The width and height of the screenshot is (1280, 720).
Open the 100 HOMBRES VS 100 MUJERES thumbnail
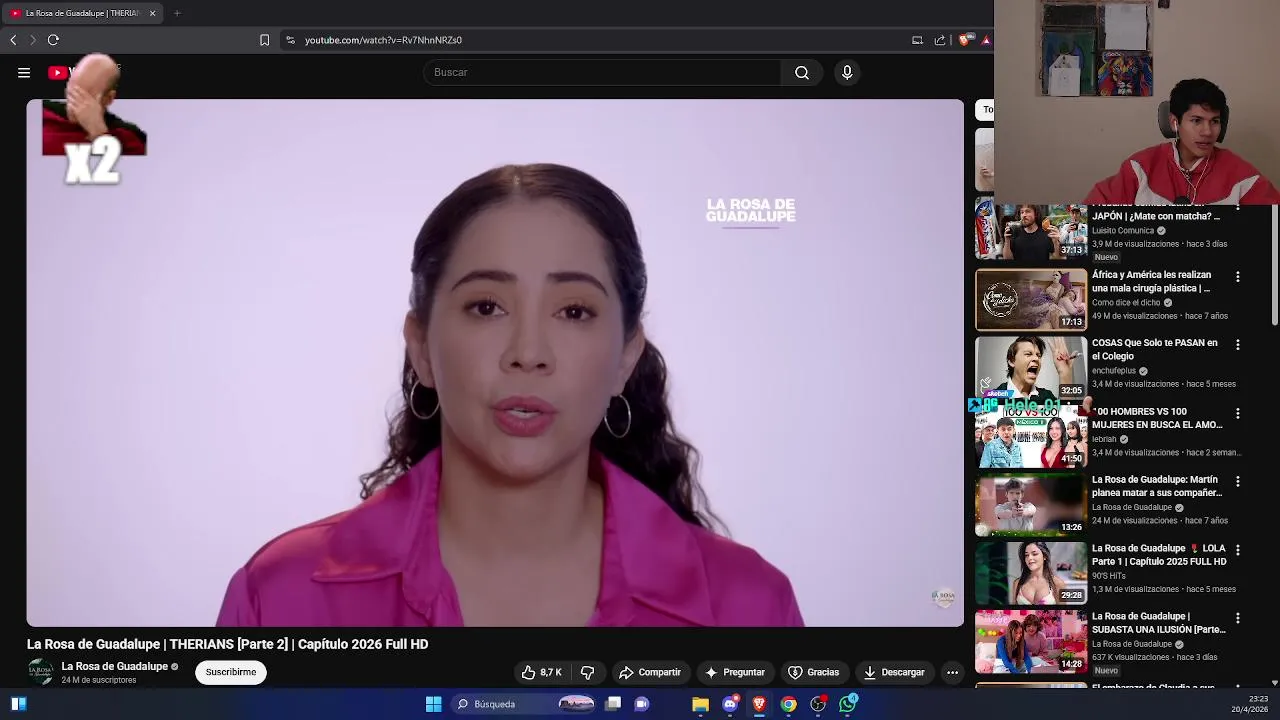point(1031,436)
